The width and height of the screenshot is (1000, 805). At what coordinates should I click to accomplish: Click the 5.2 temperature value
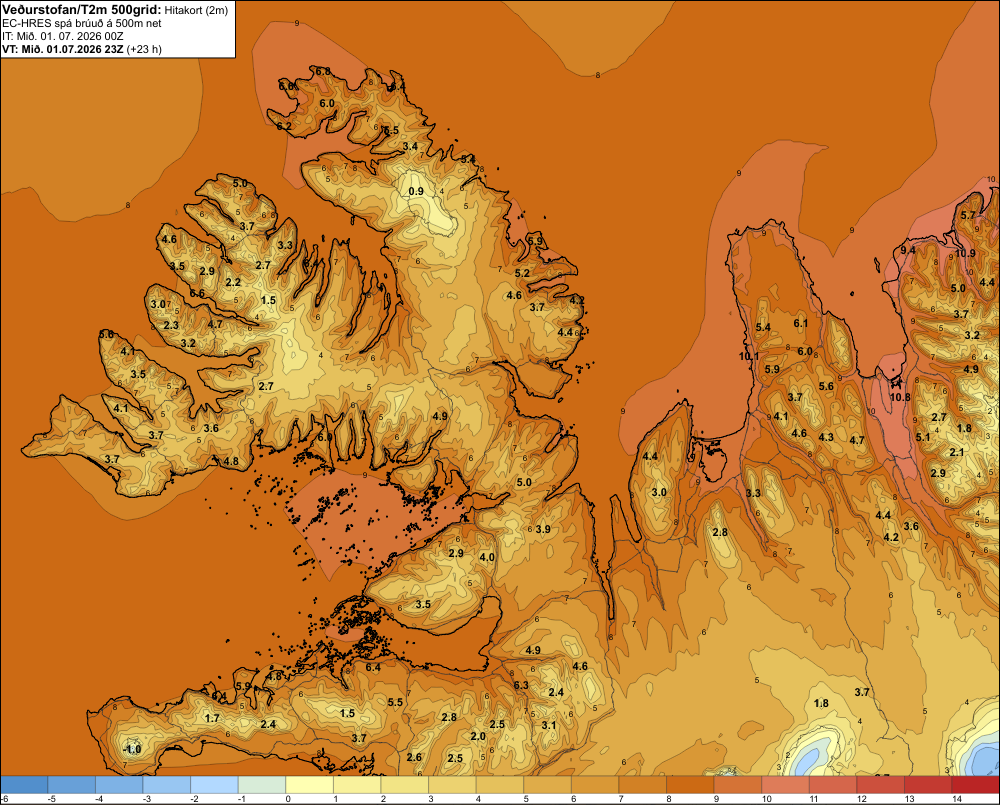pyautogui.click(x=522, y=274)
